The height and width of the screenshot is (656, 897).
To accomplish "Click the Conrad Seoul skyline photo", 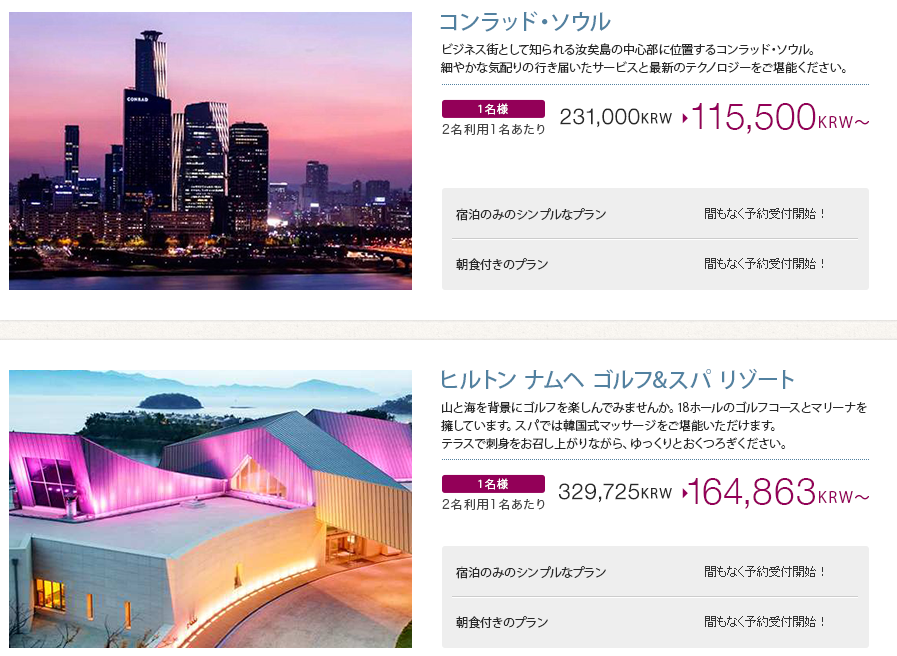I will 211,151.
